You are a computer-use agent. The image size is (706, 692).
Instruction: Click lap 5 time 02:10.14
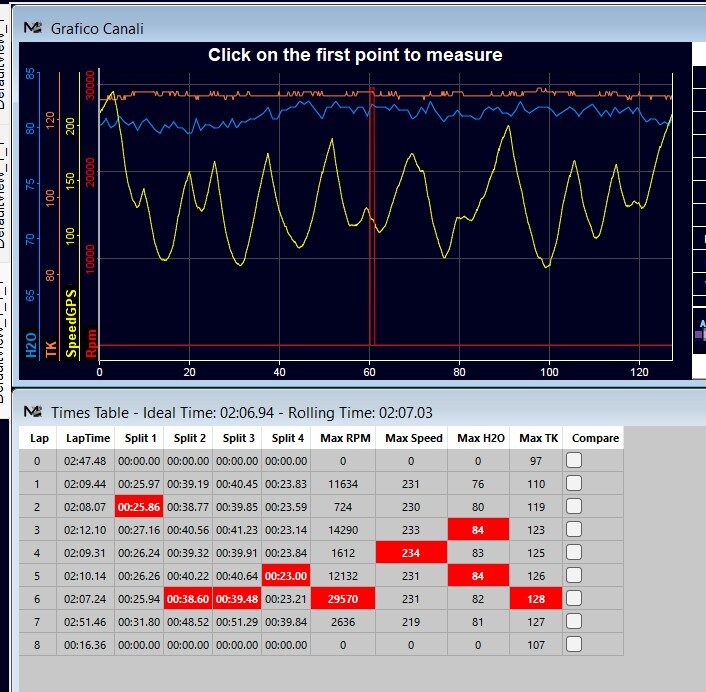(x=85, y=576)
